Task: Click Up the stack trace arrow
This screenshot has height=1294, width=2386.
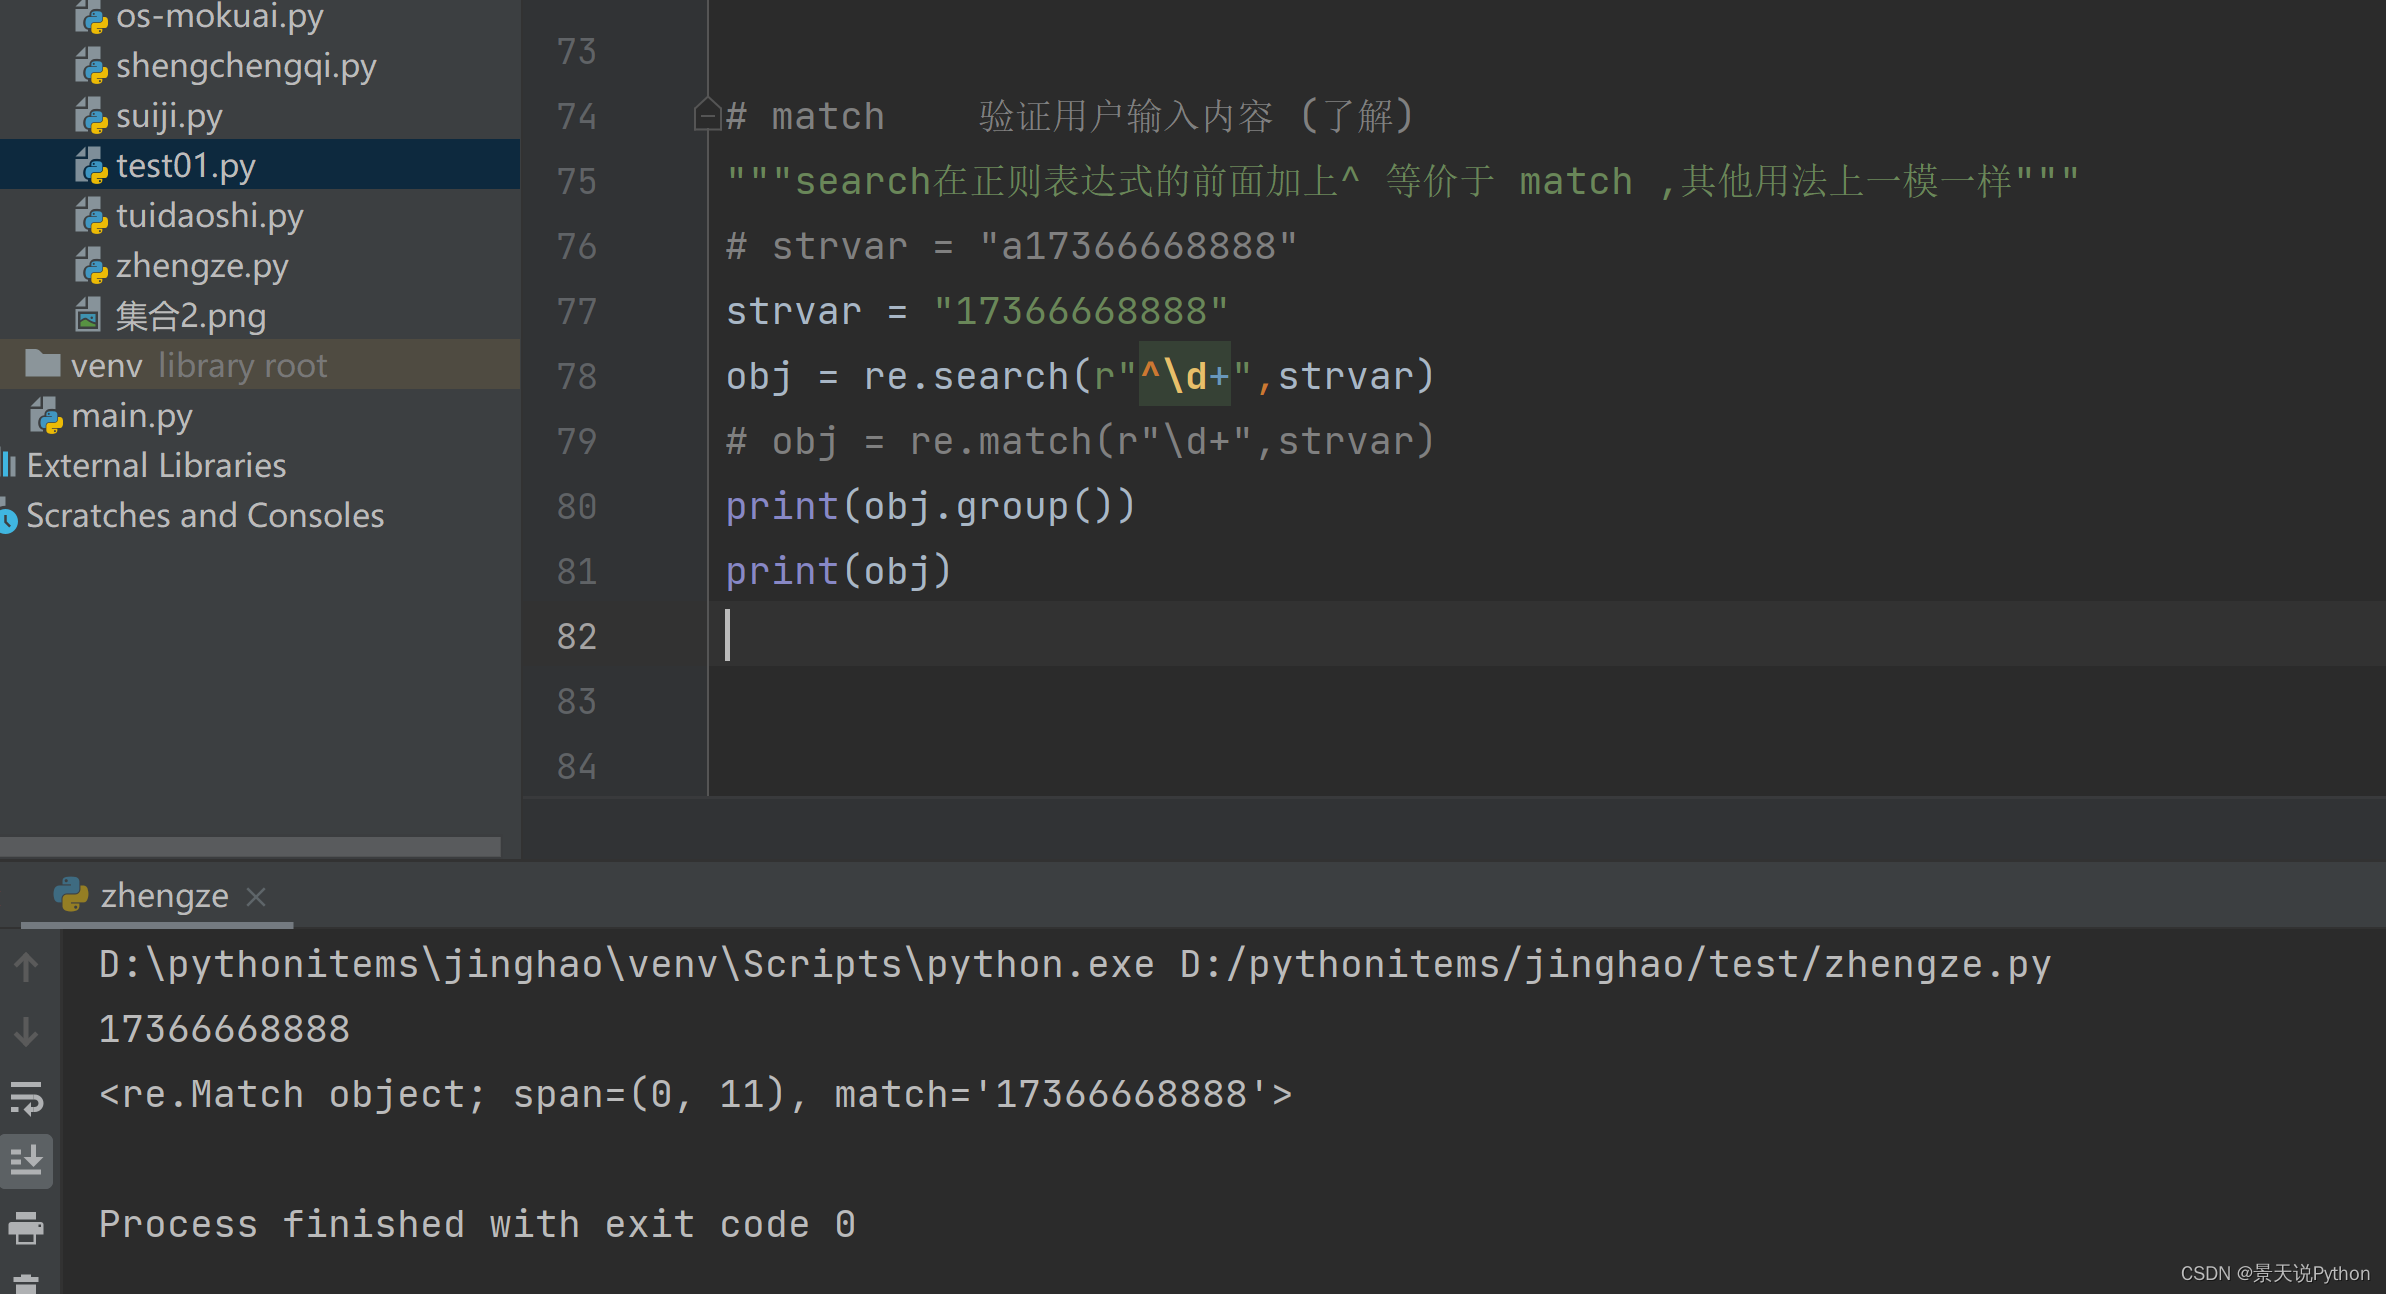Action: pos(26,966)
